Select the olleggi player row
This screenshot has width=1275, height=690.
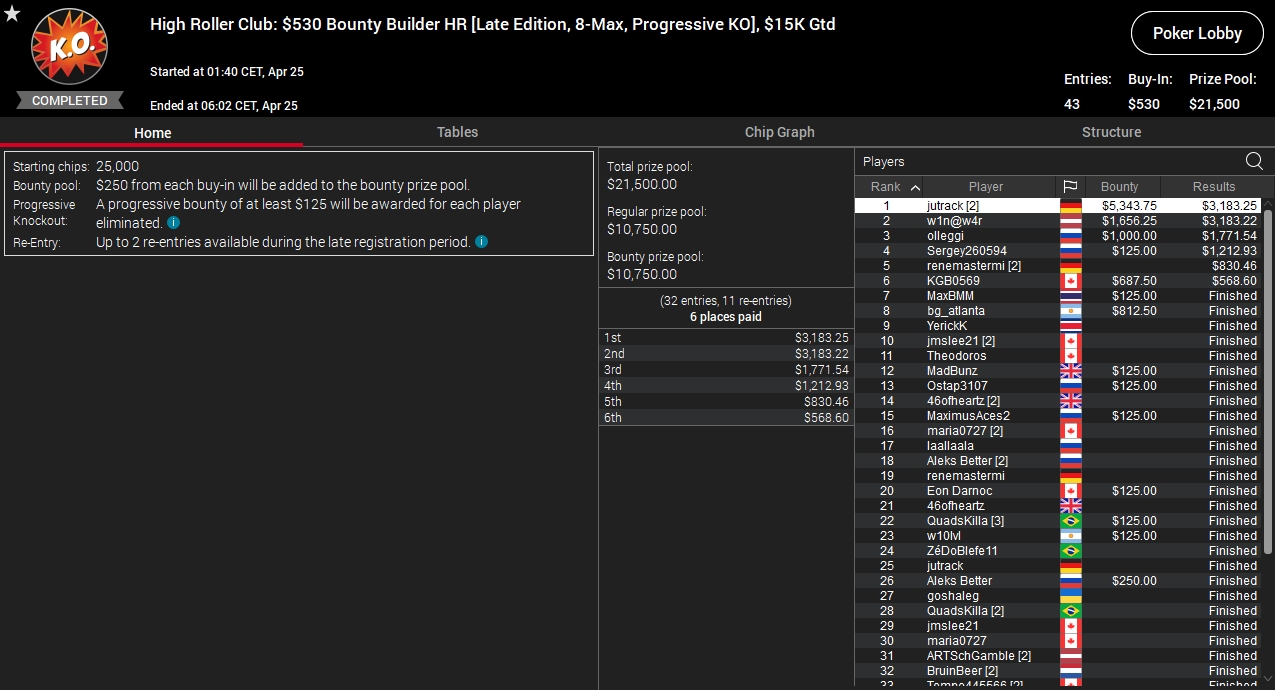coord(1059,236)
